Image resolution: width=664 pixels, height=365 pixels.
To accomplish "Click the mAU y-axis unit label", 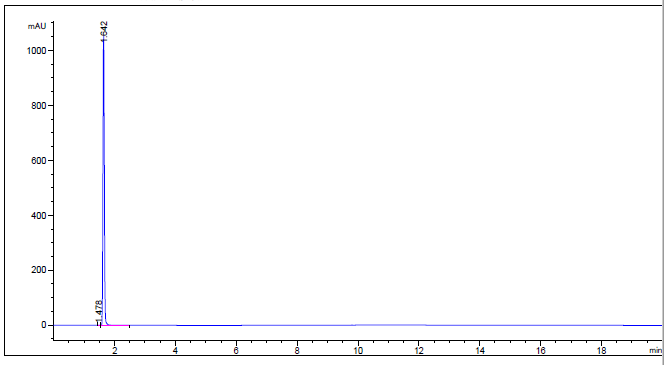I will point(37,26).
